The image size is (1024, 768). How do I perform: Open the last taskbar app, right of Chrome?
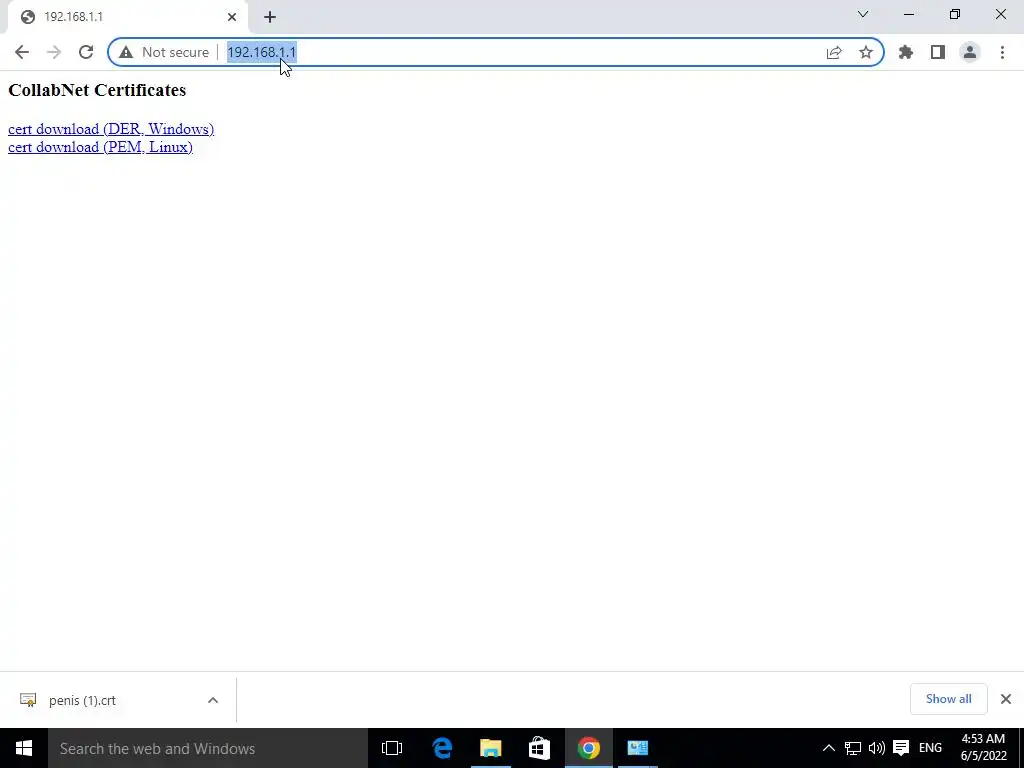point(637,748)
